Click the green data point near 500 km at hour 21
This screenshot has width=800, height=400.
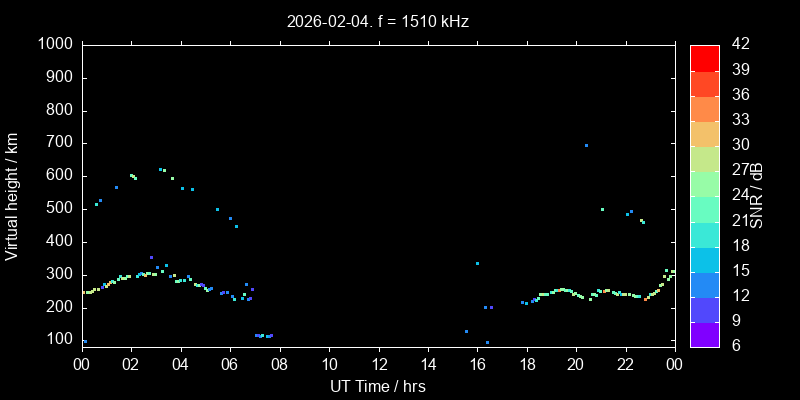click(x=602, y=209)
